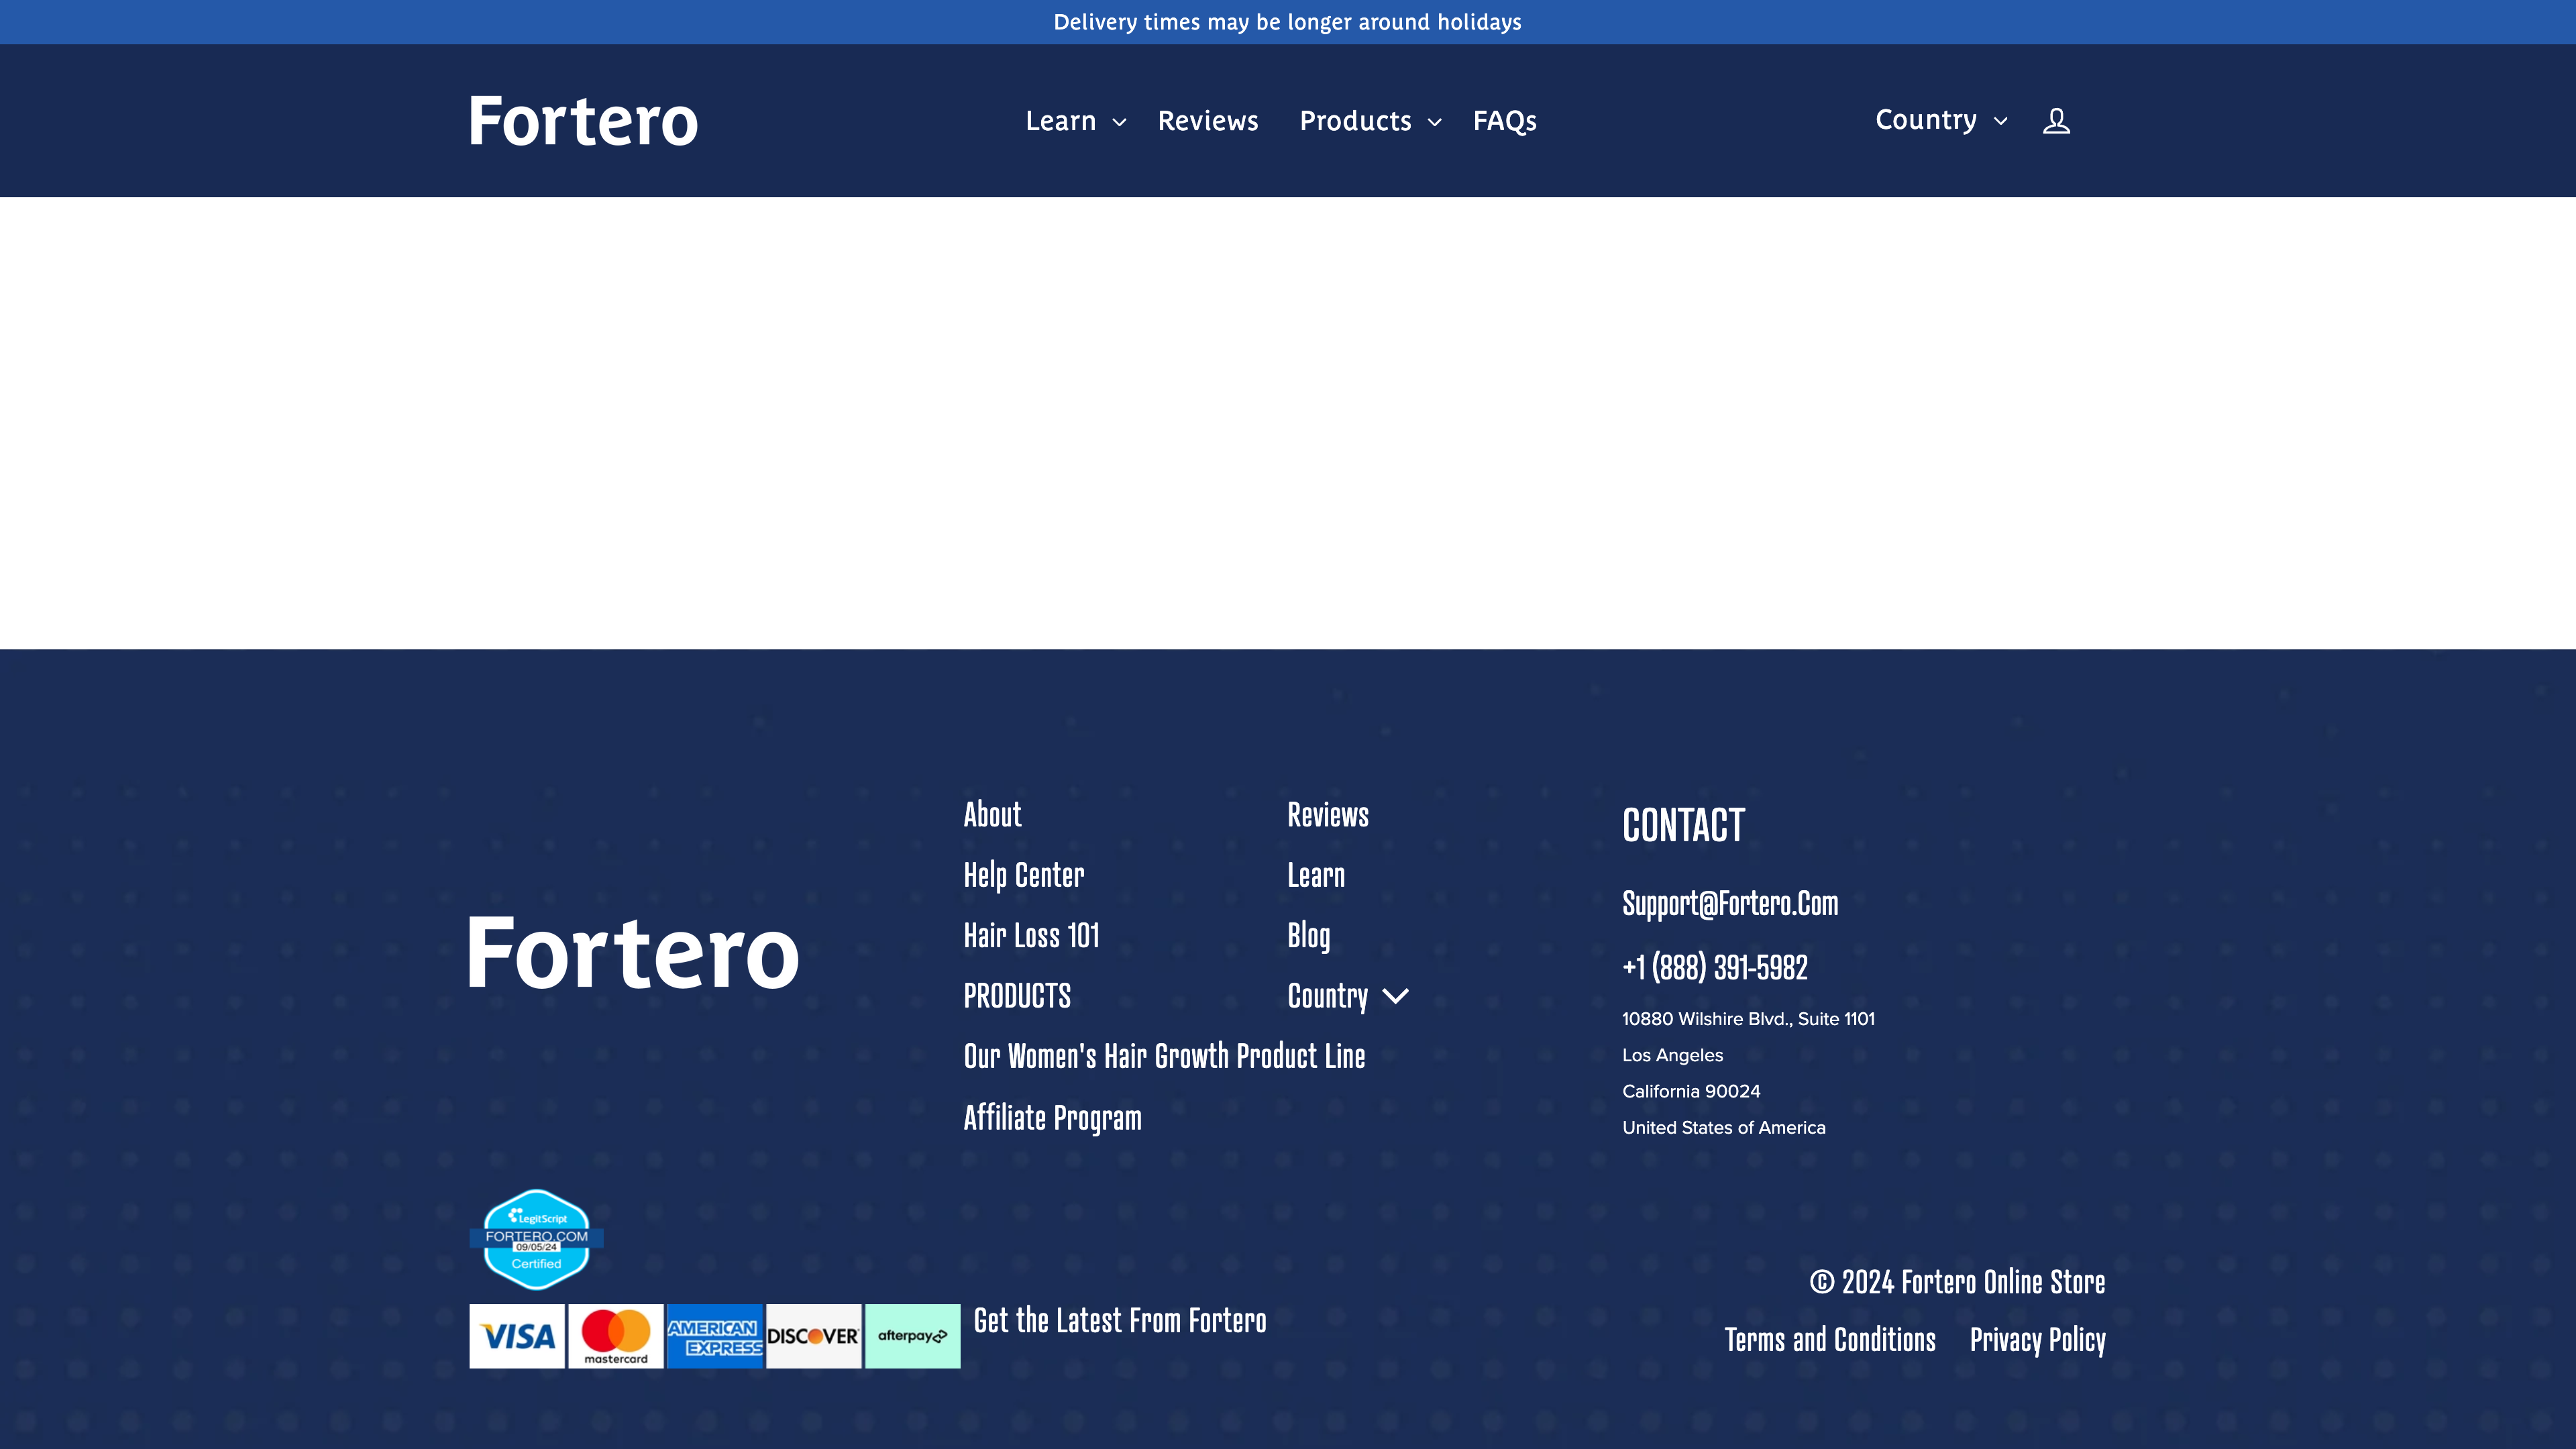
Task: Open the header Country selector
Action: click(1941, 120)
